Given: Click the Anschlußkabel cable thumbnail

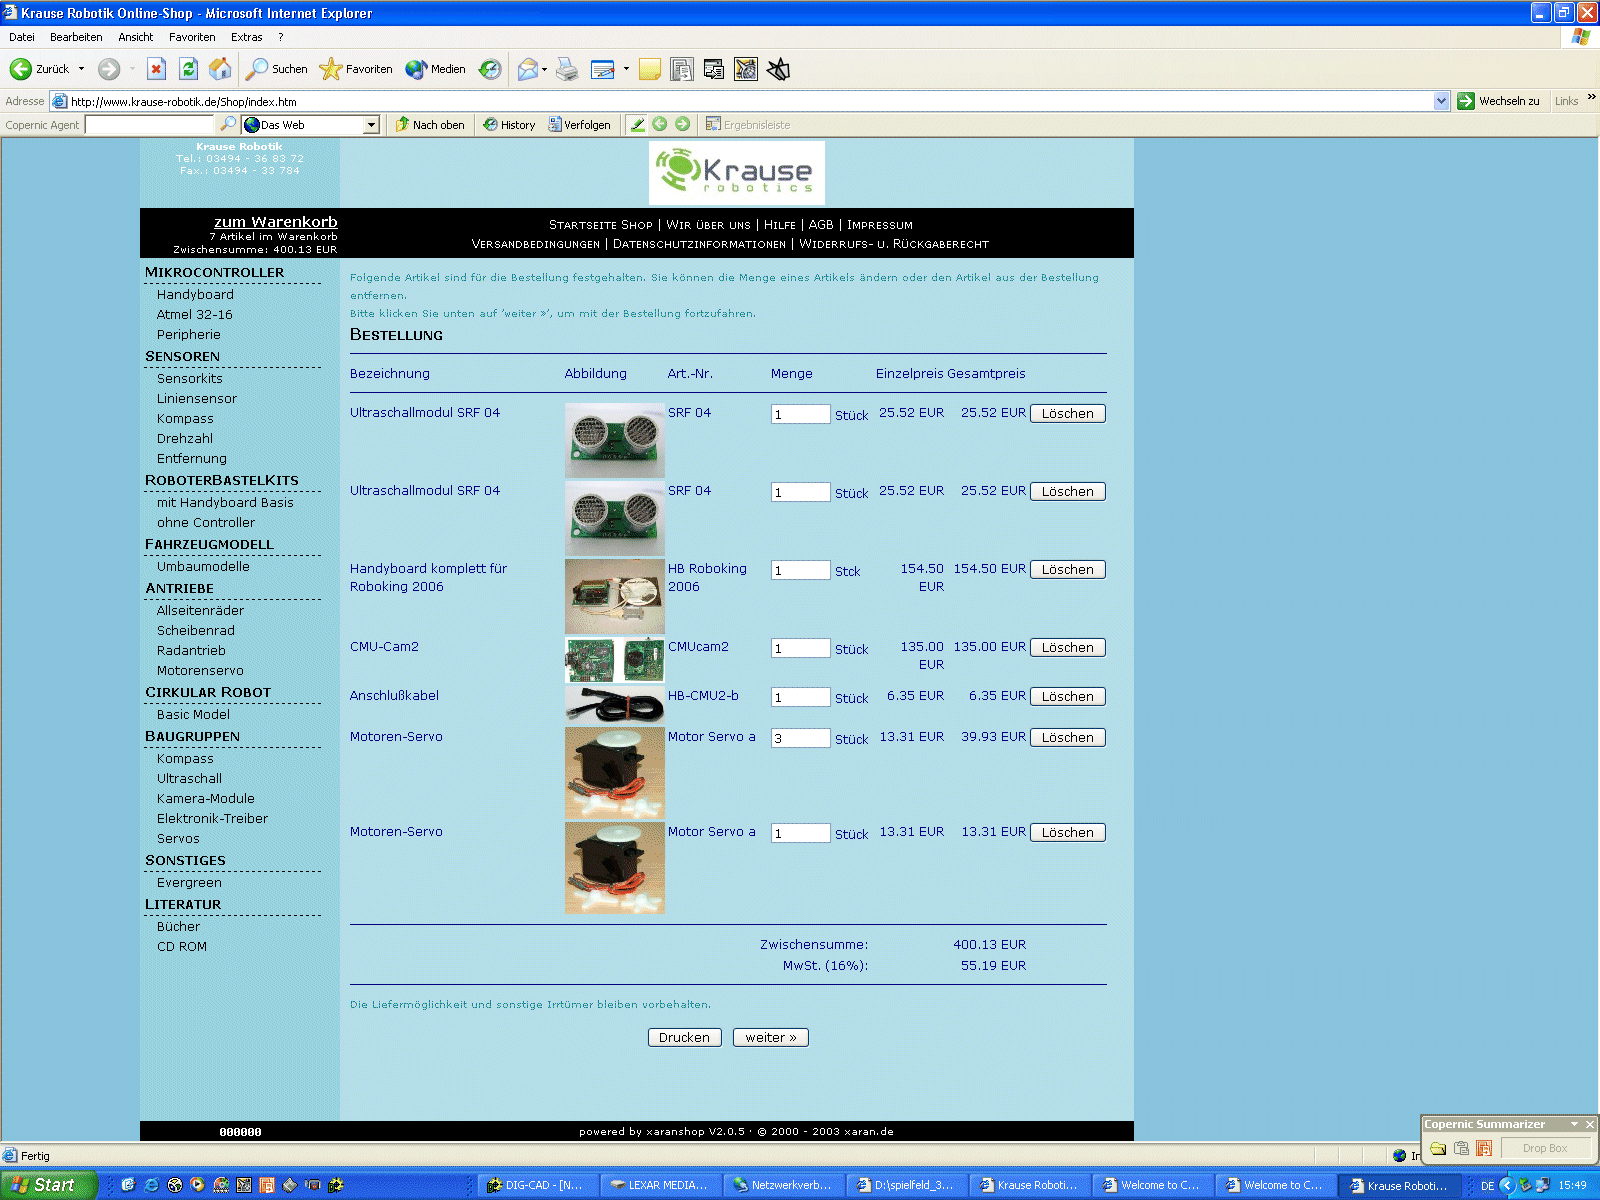Looking at the screenshot, I should click(615, 704).
